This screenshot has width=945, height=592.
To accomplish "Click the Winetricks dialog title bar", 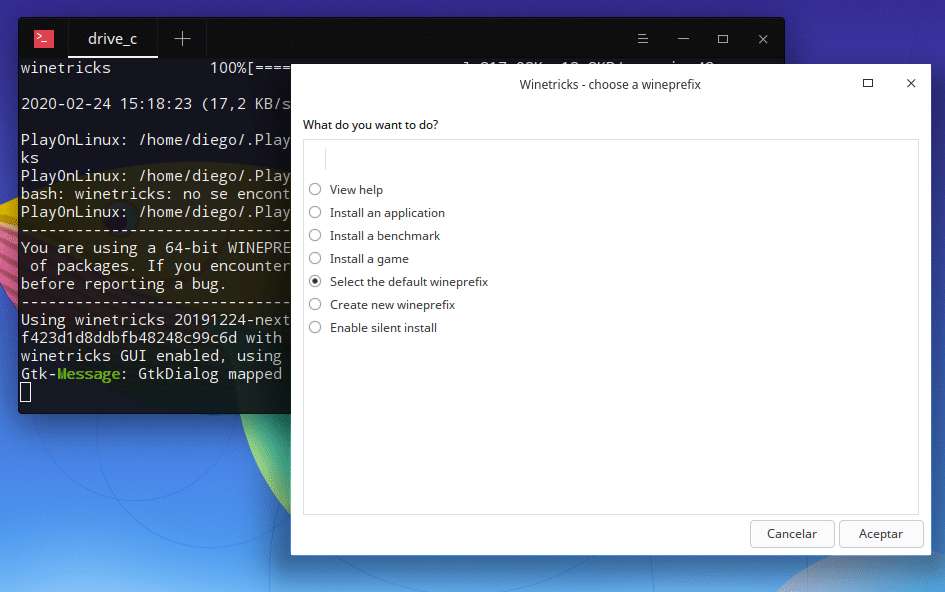I will pos(610,84).
